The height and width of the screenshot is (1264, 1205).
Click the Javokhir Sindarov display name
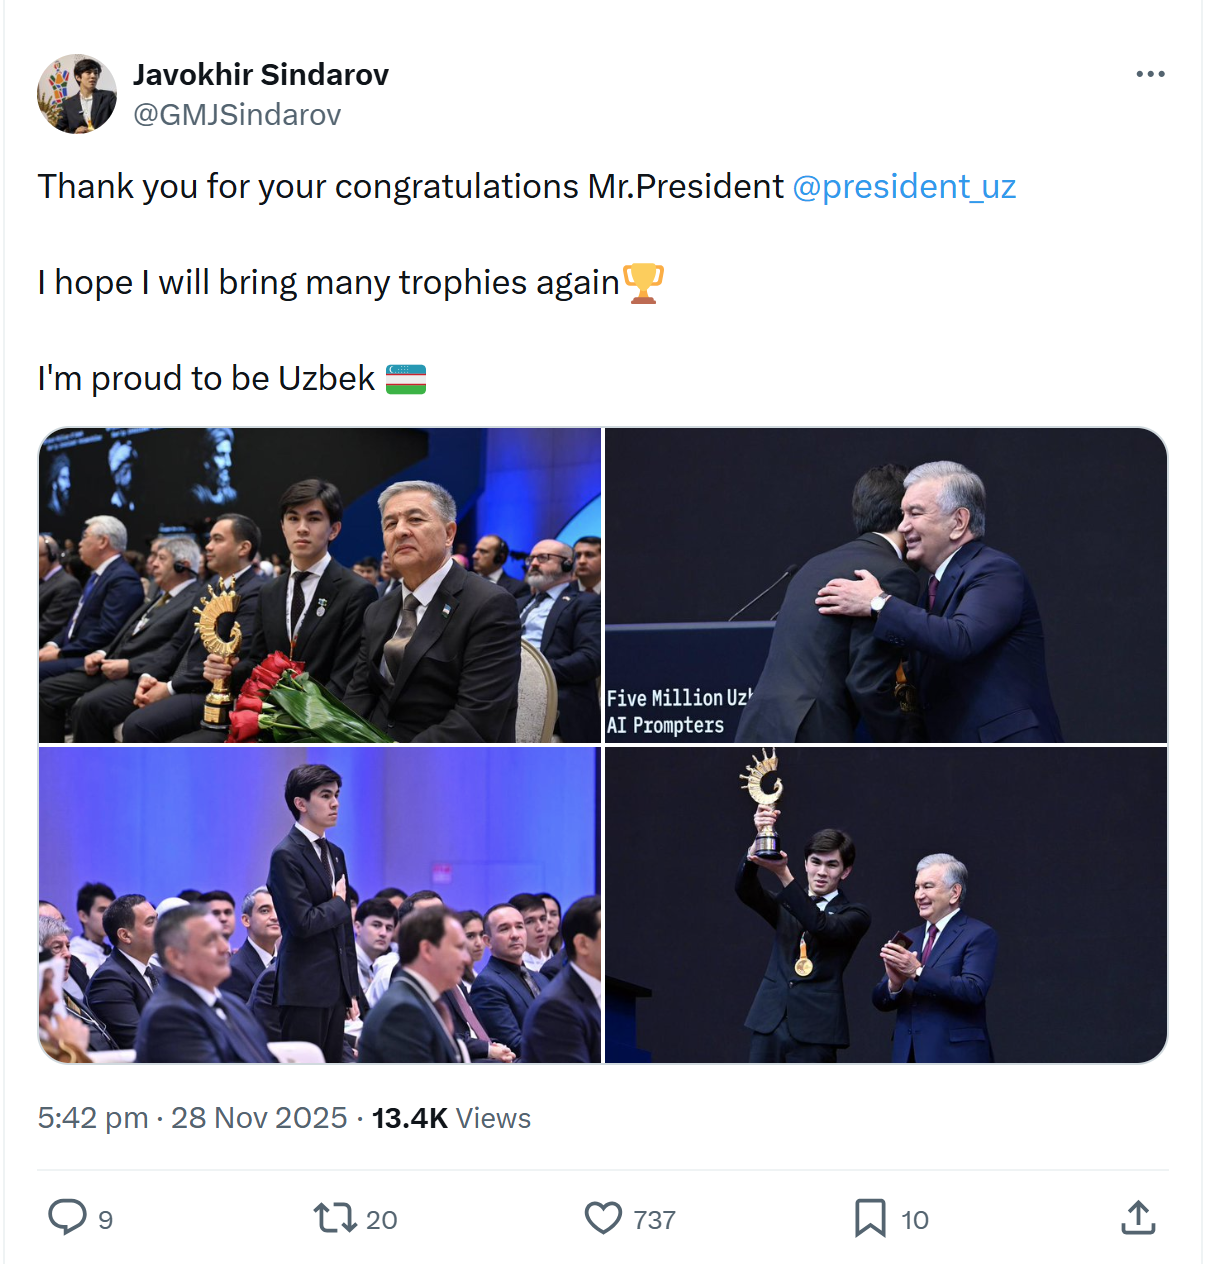(x=261, y=75)
